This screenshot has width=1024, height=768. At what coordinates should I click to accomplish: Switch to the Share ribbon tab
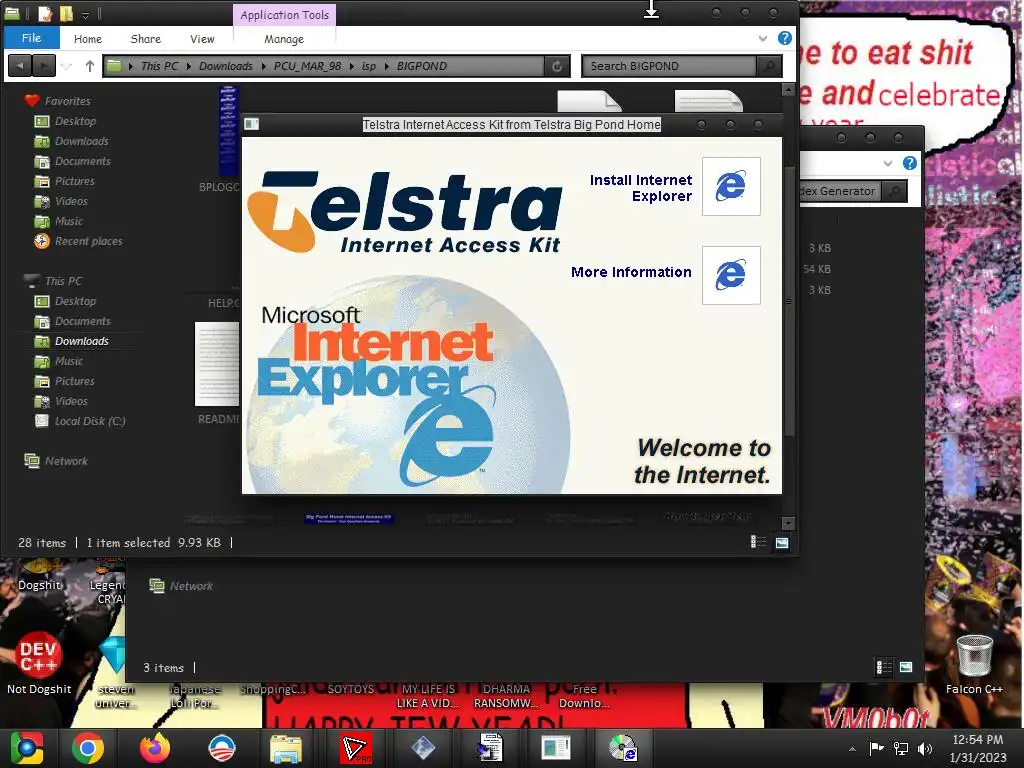point(145,39)
